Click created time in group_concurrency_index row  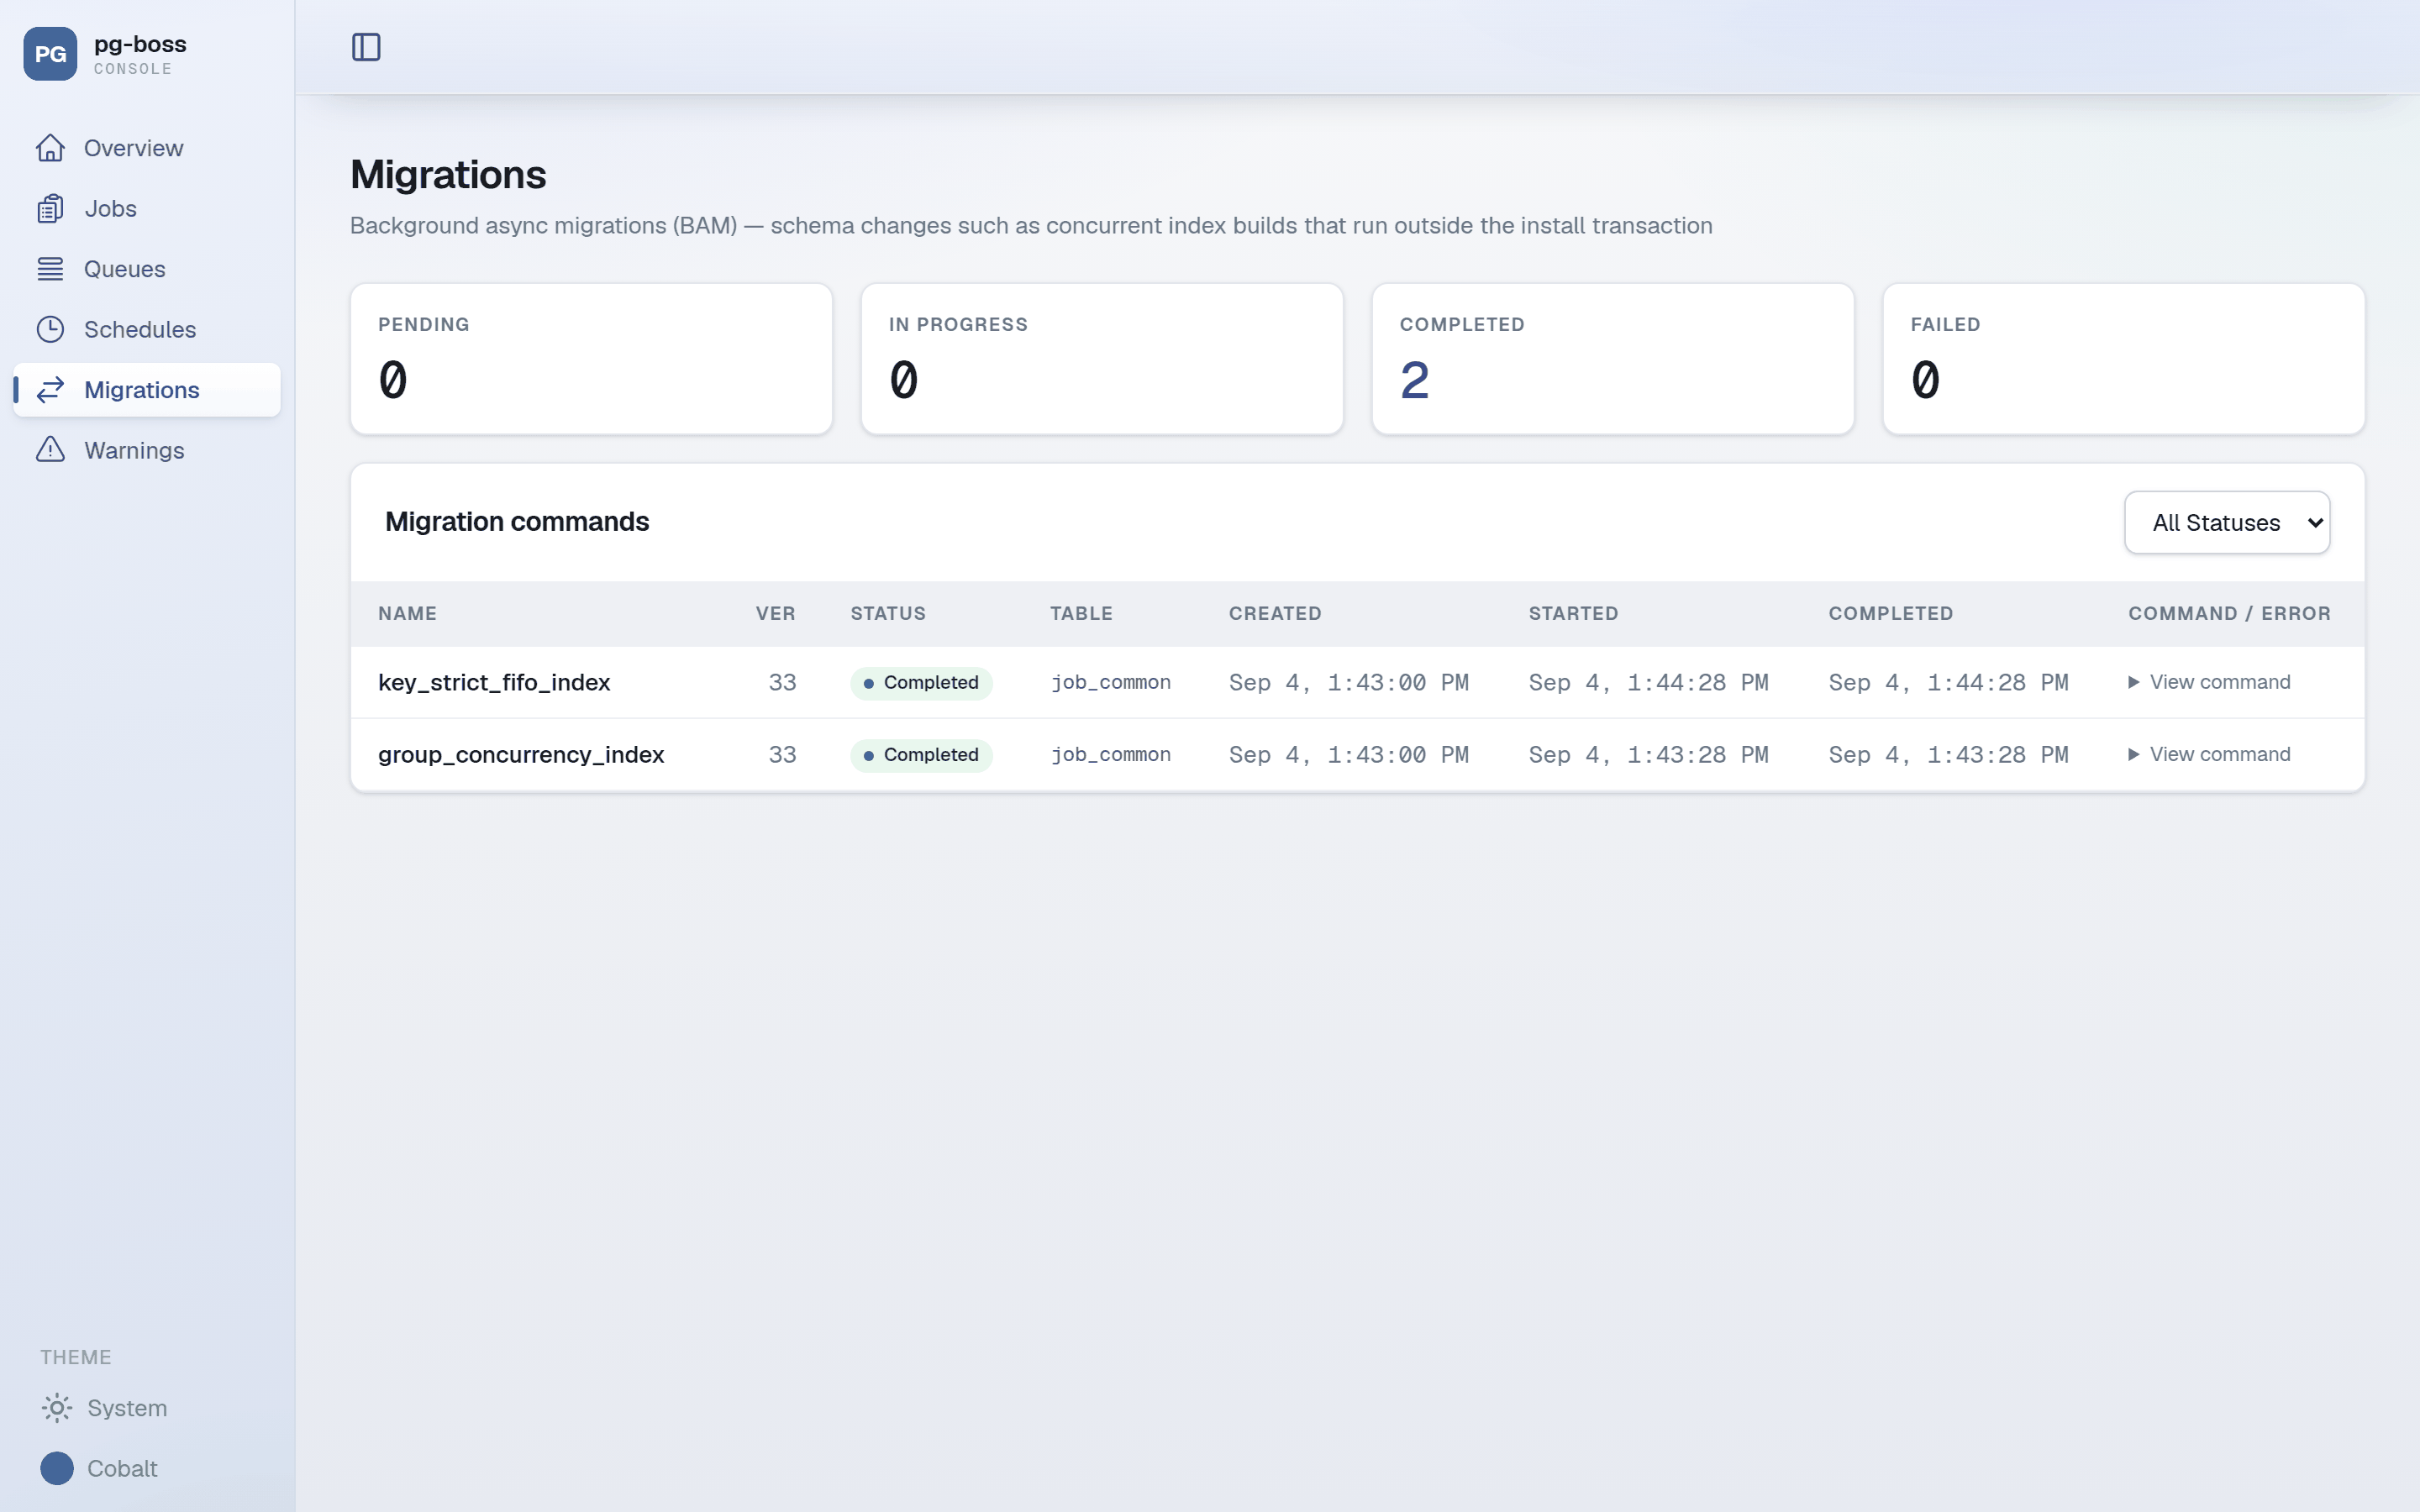click(x=1348, y=754)
